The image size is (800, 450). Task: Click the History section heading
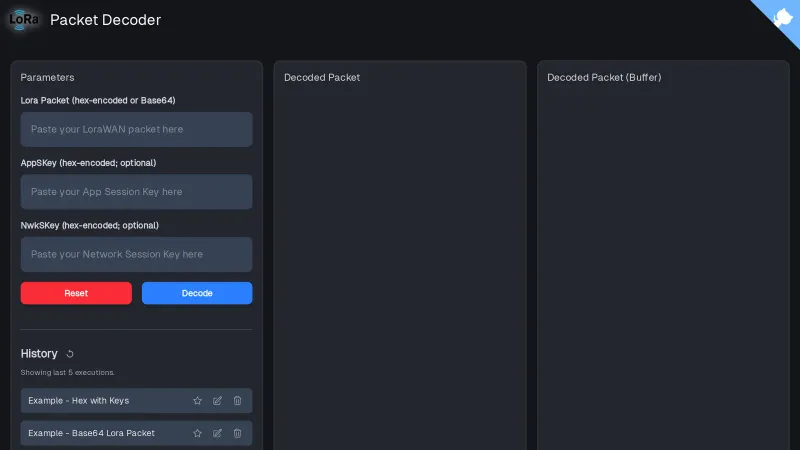click(39, 354)
